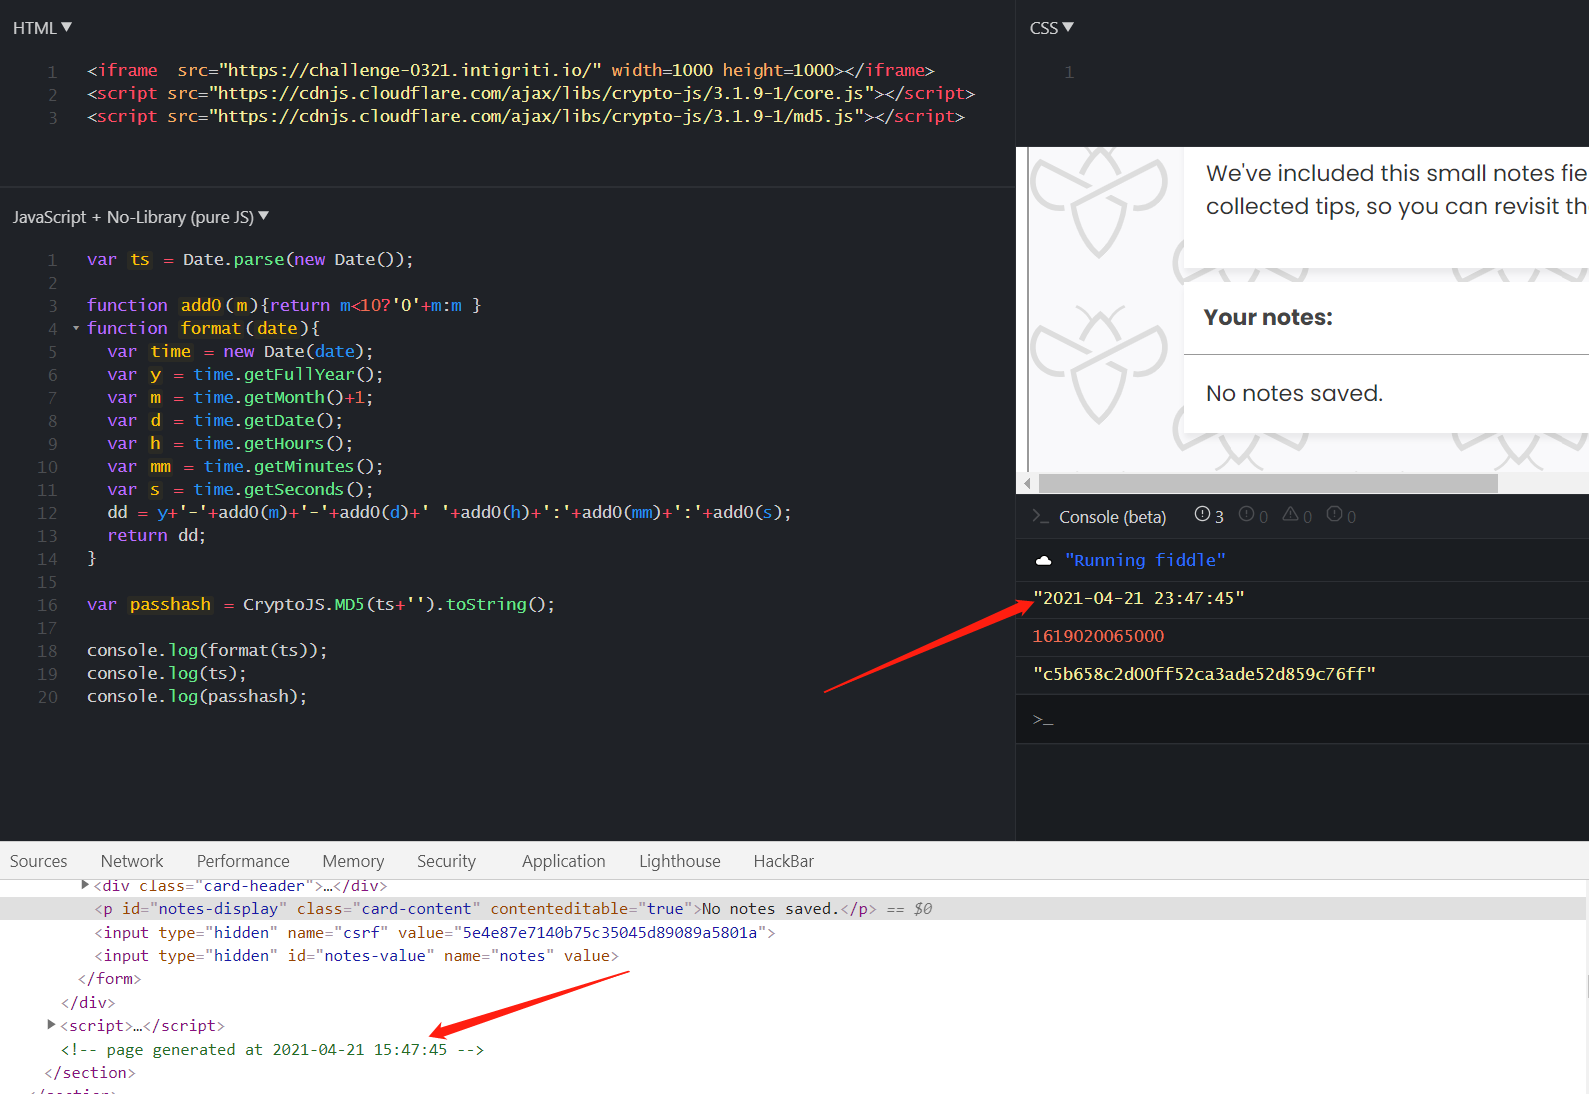Collapse the format function with fold arrow
This screenshot has width=1589, height=1094.
click(x=76, y=329)
